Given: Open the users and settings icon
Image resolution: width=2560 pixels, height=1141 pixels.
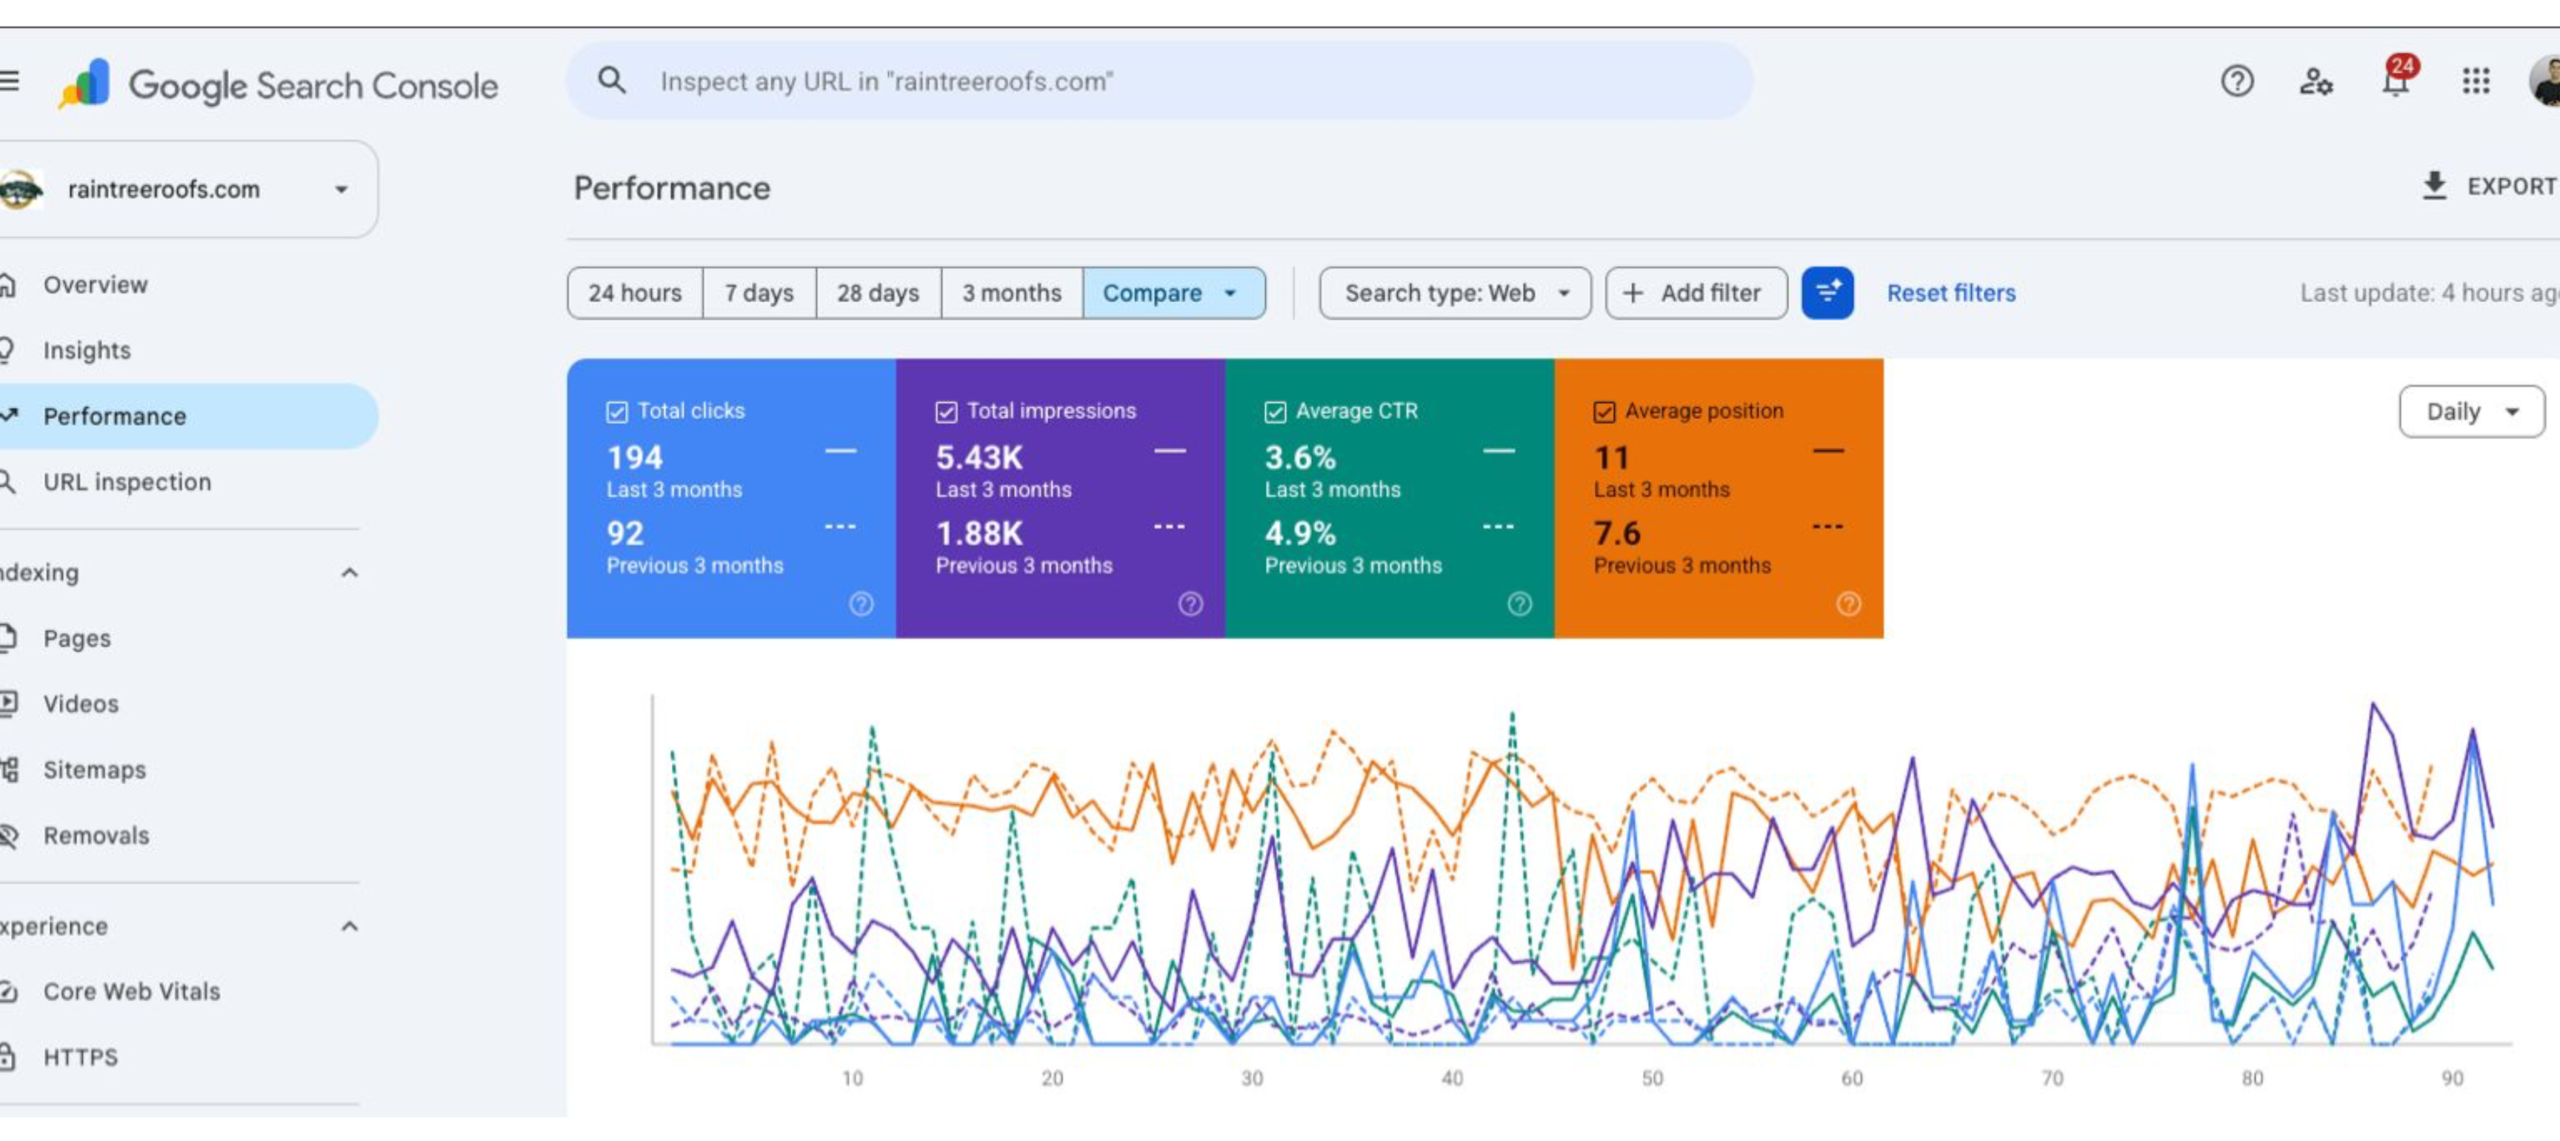Looking at the screenshot, I should click(2316, 81).
